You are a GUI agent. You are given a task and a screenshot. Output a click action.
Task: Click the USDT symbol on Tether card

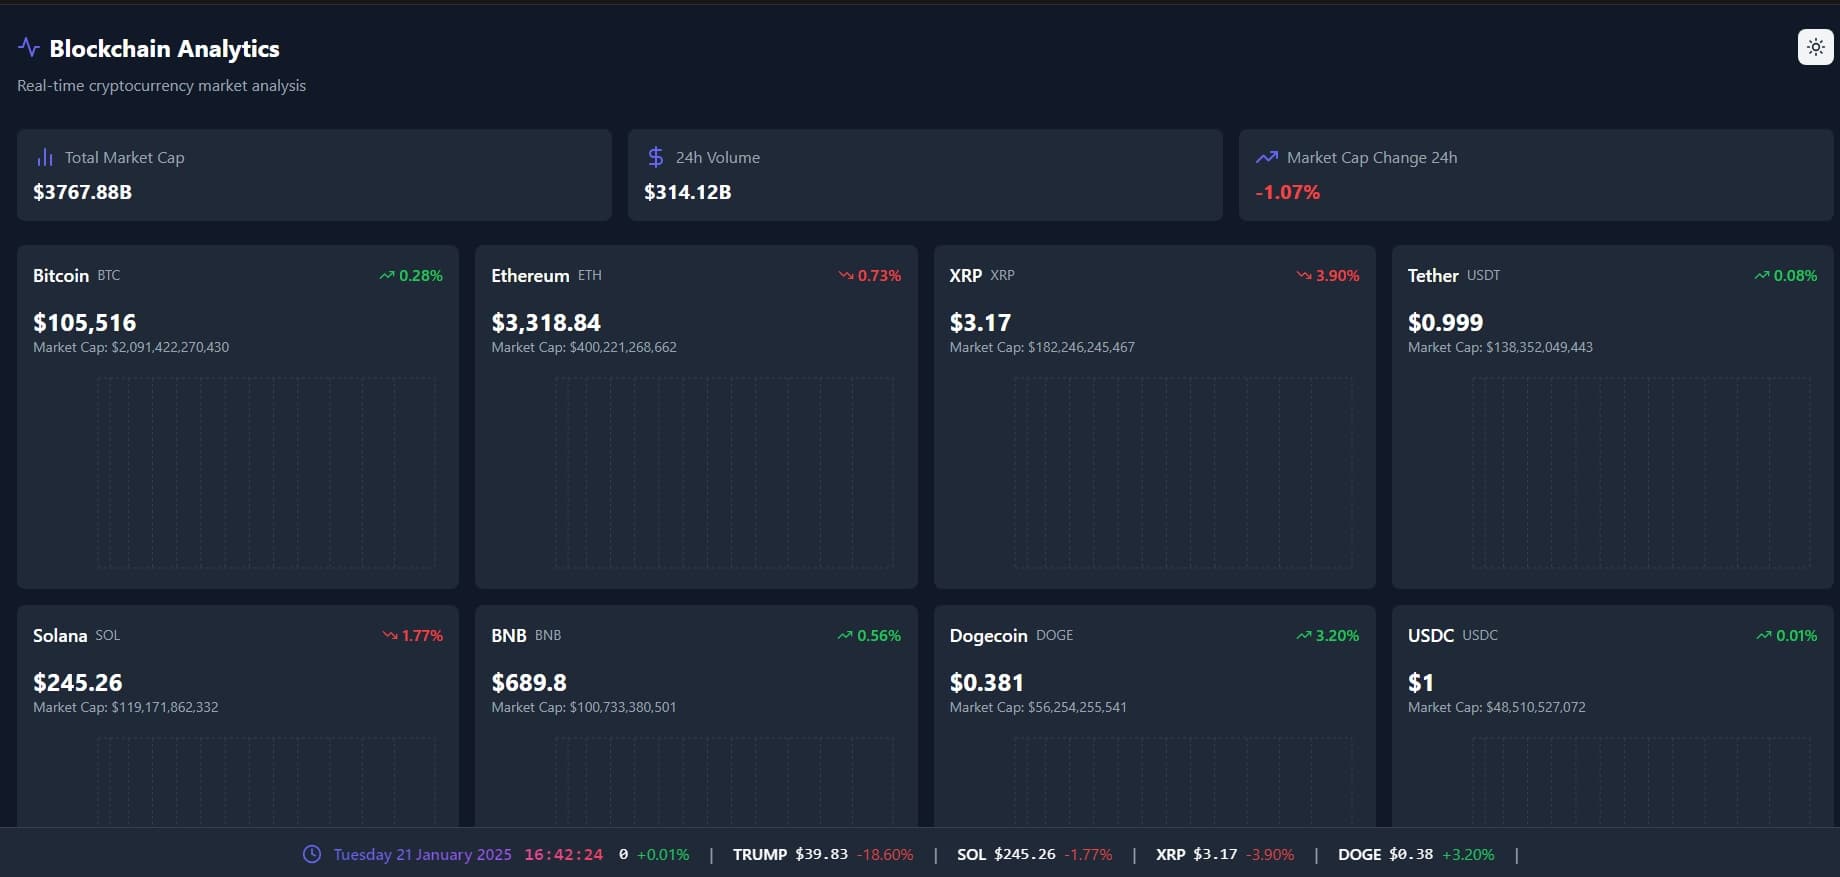pyautogui.click(x=1483, y=275)
